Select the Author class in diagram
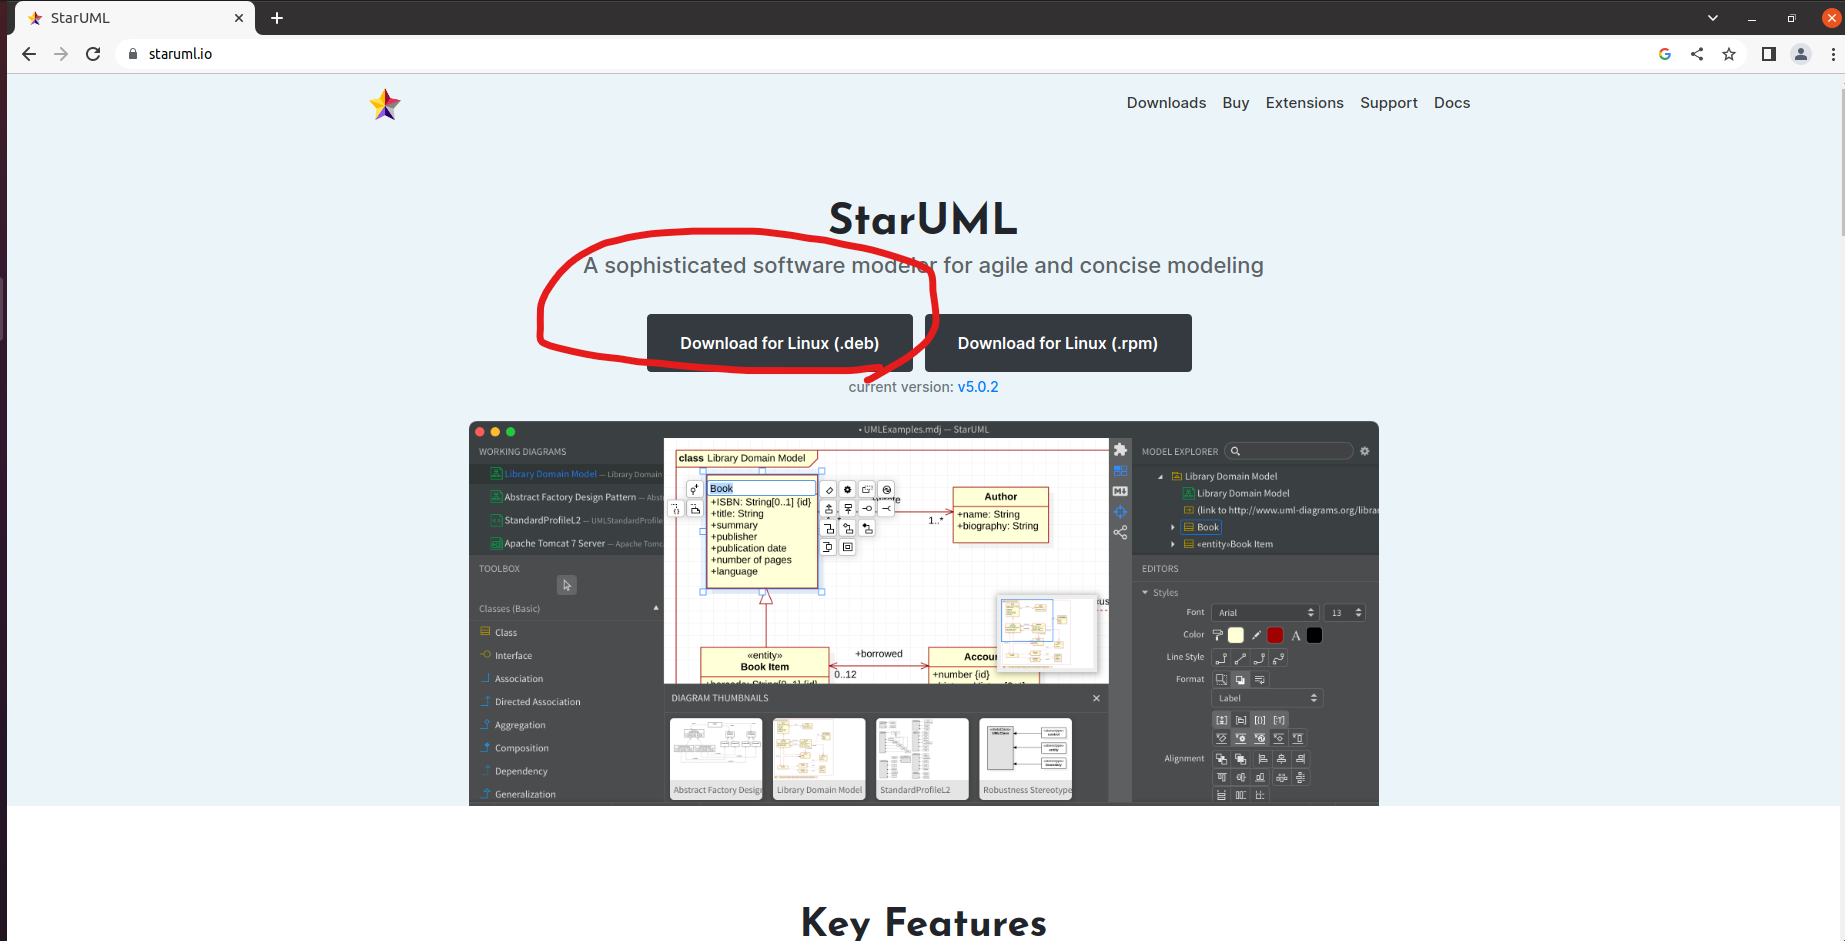This screenshot has height=941, width=1845. [1000, 514]
